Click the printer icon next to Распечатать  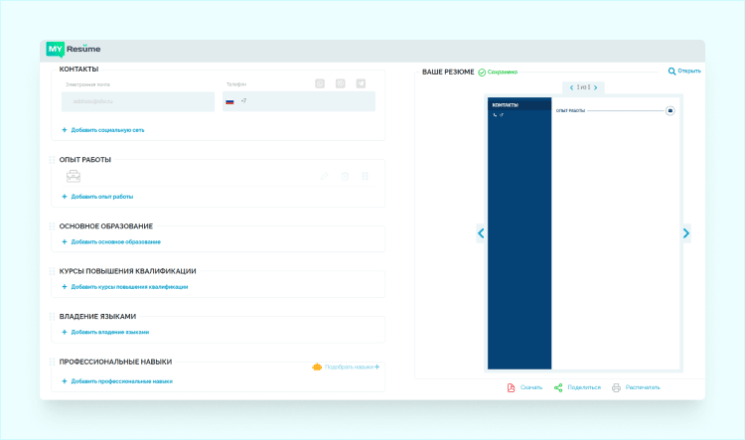[x=616, y=387]
